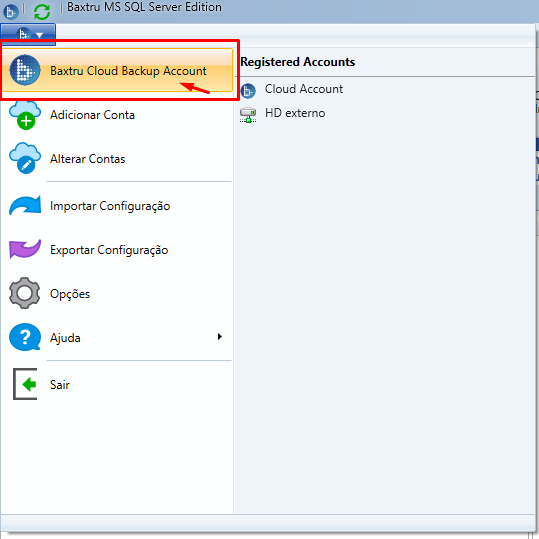539x539 pixels.
Task: Click the gear icon for Opções
Action: [25, 293]
